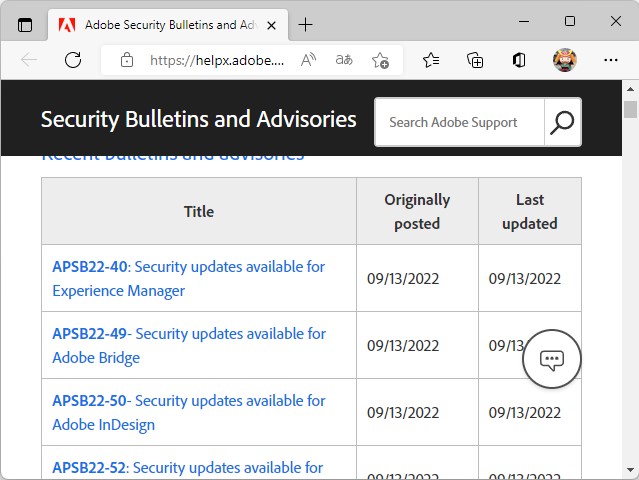This screenshot has height=480, width=639.
Task: Open Settings and more ellipsis menu
Action: [x=608, y=60]
